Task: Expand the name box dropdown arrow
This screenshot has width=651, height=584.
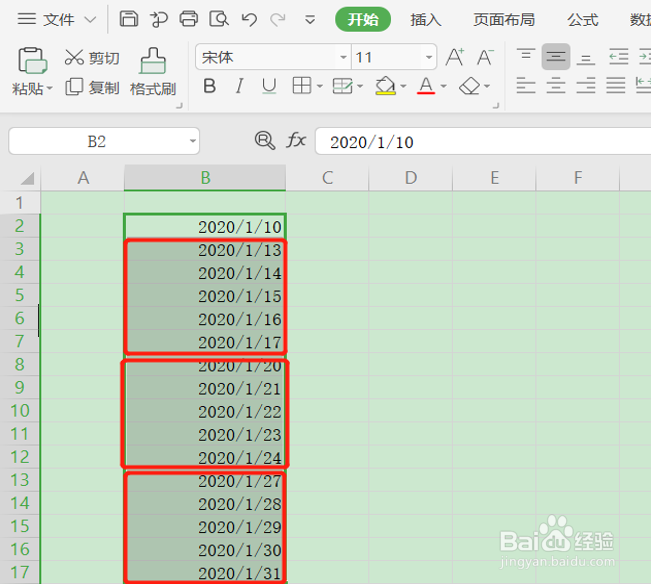Action: [193, 141]
